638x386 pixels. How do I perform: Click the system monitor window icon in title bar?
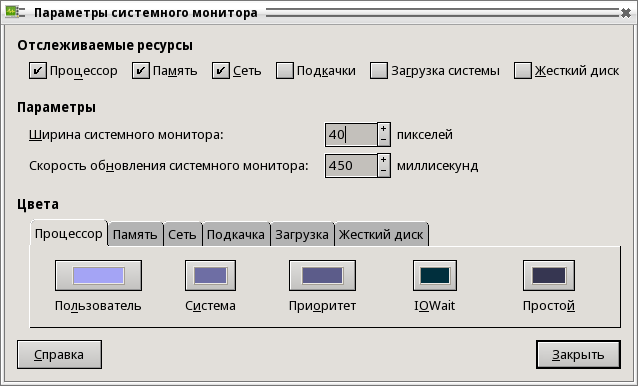pyautogui.click(x=11, y=12)
